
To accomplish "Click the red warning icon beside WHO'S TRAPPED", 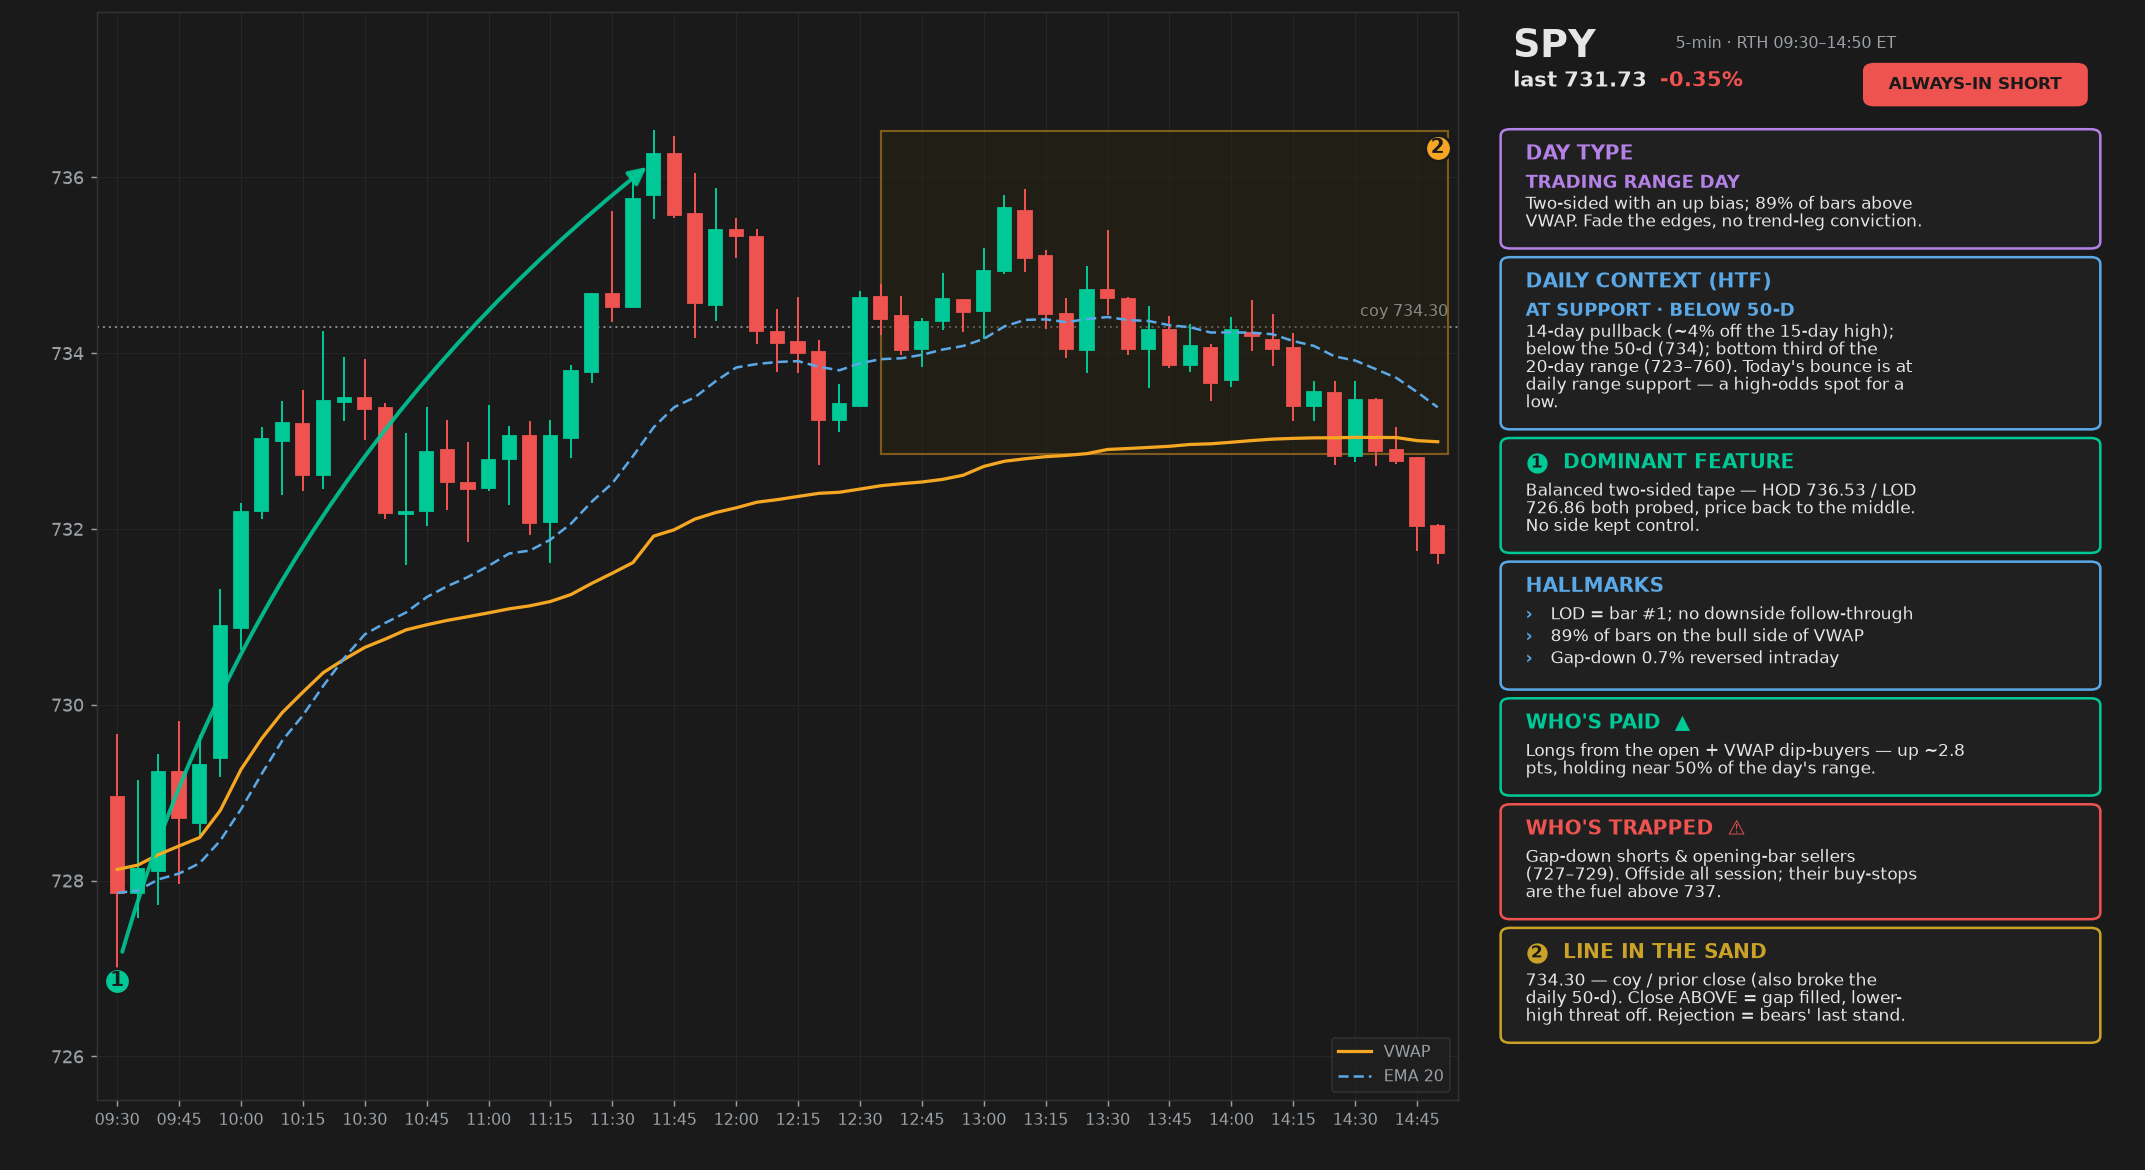I will click(x=1736, y=828).
